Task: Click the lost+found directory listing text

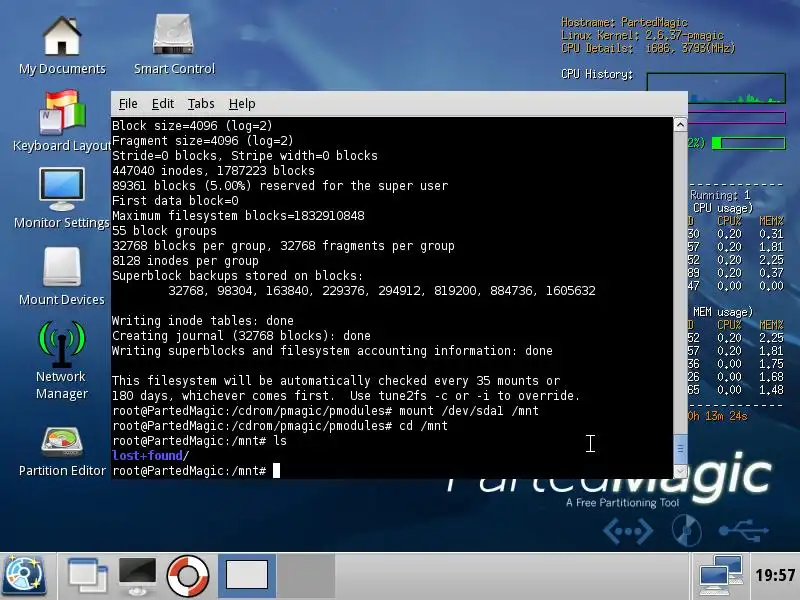Action: point(150,456)
